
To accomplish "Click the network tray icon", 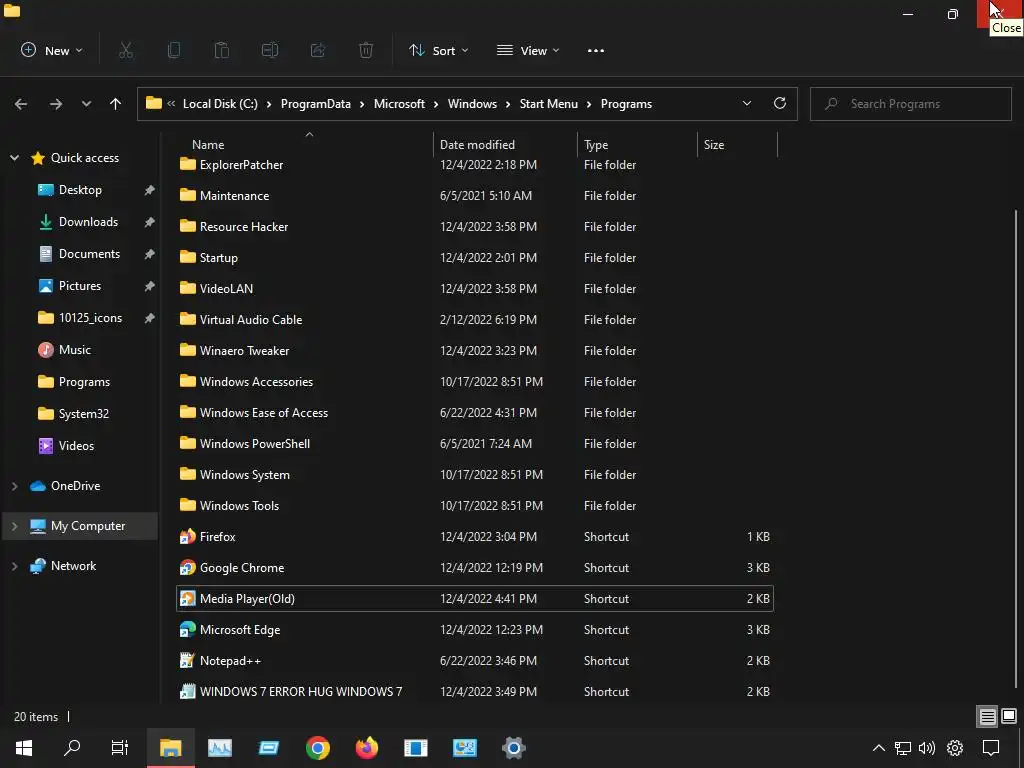I will tap(903, 748).
